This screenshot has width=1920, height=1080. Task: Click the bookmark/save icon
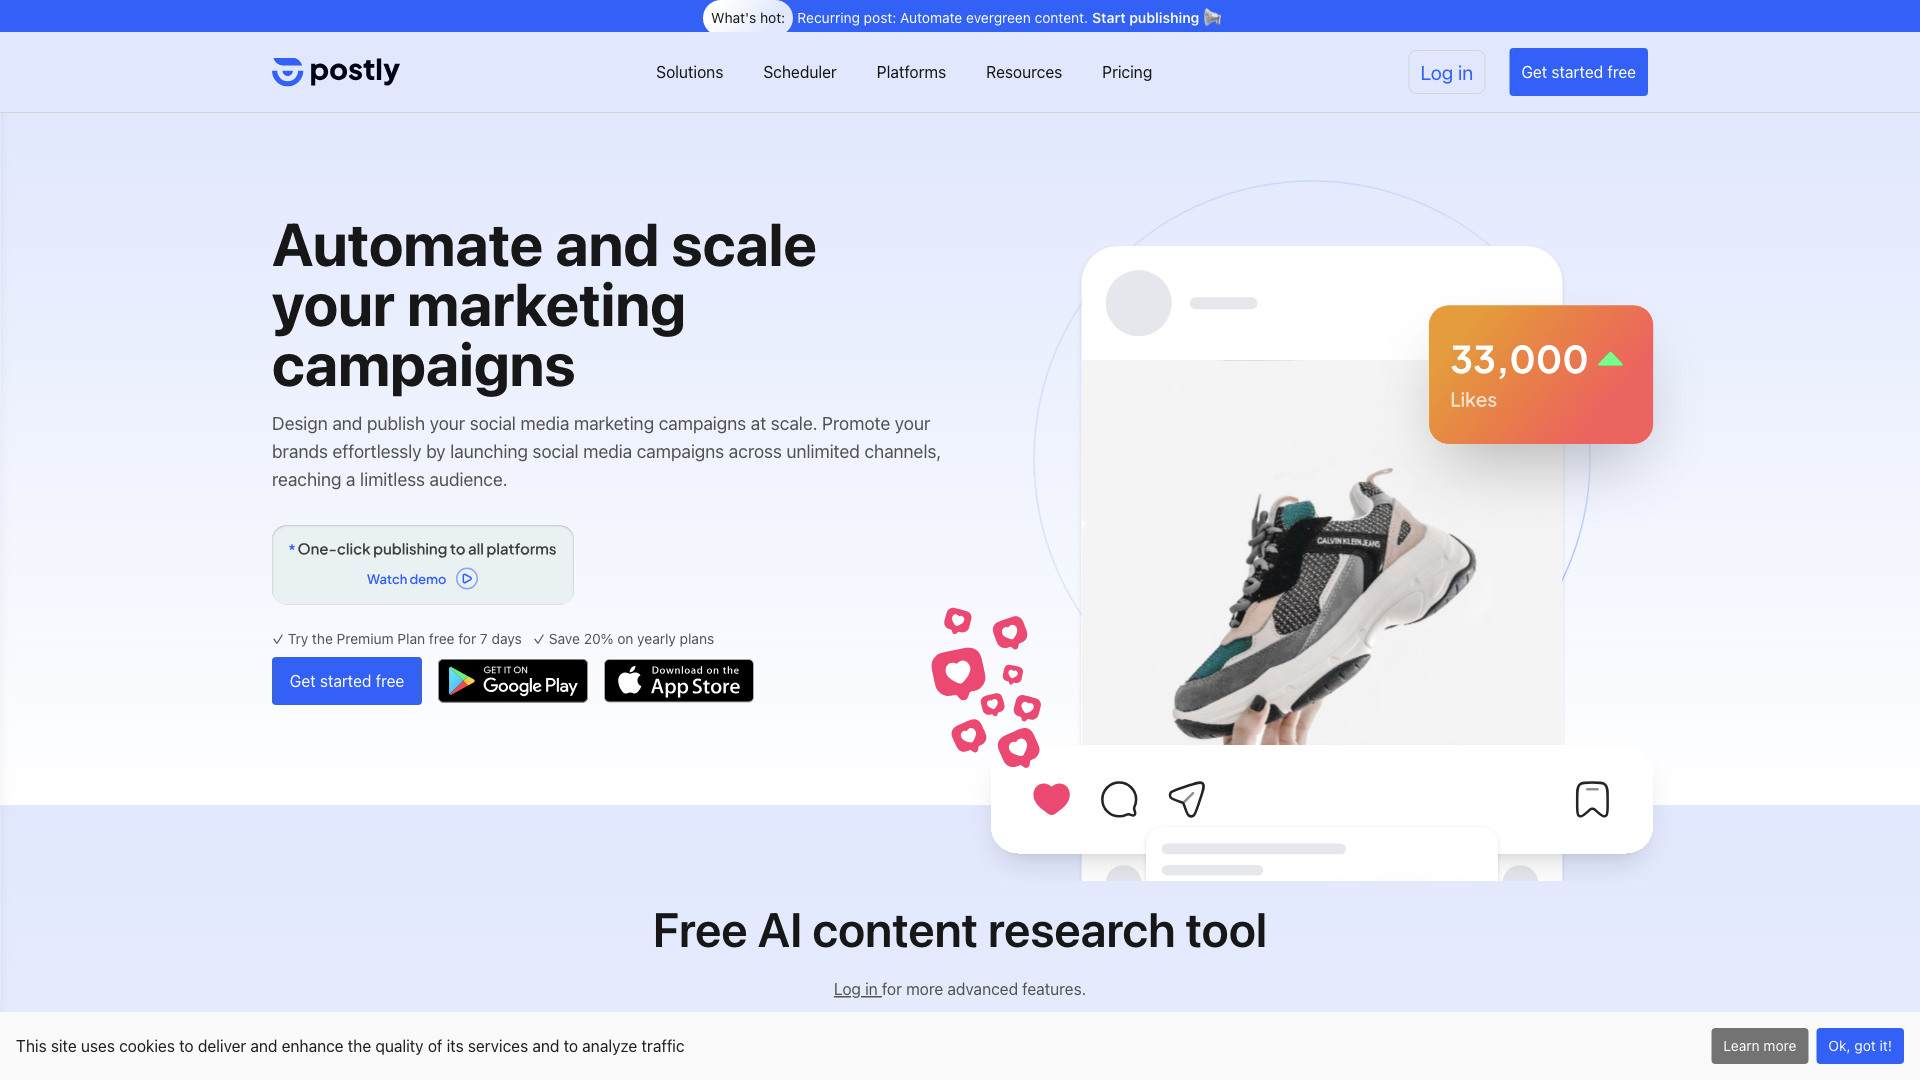(1592, 799)
